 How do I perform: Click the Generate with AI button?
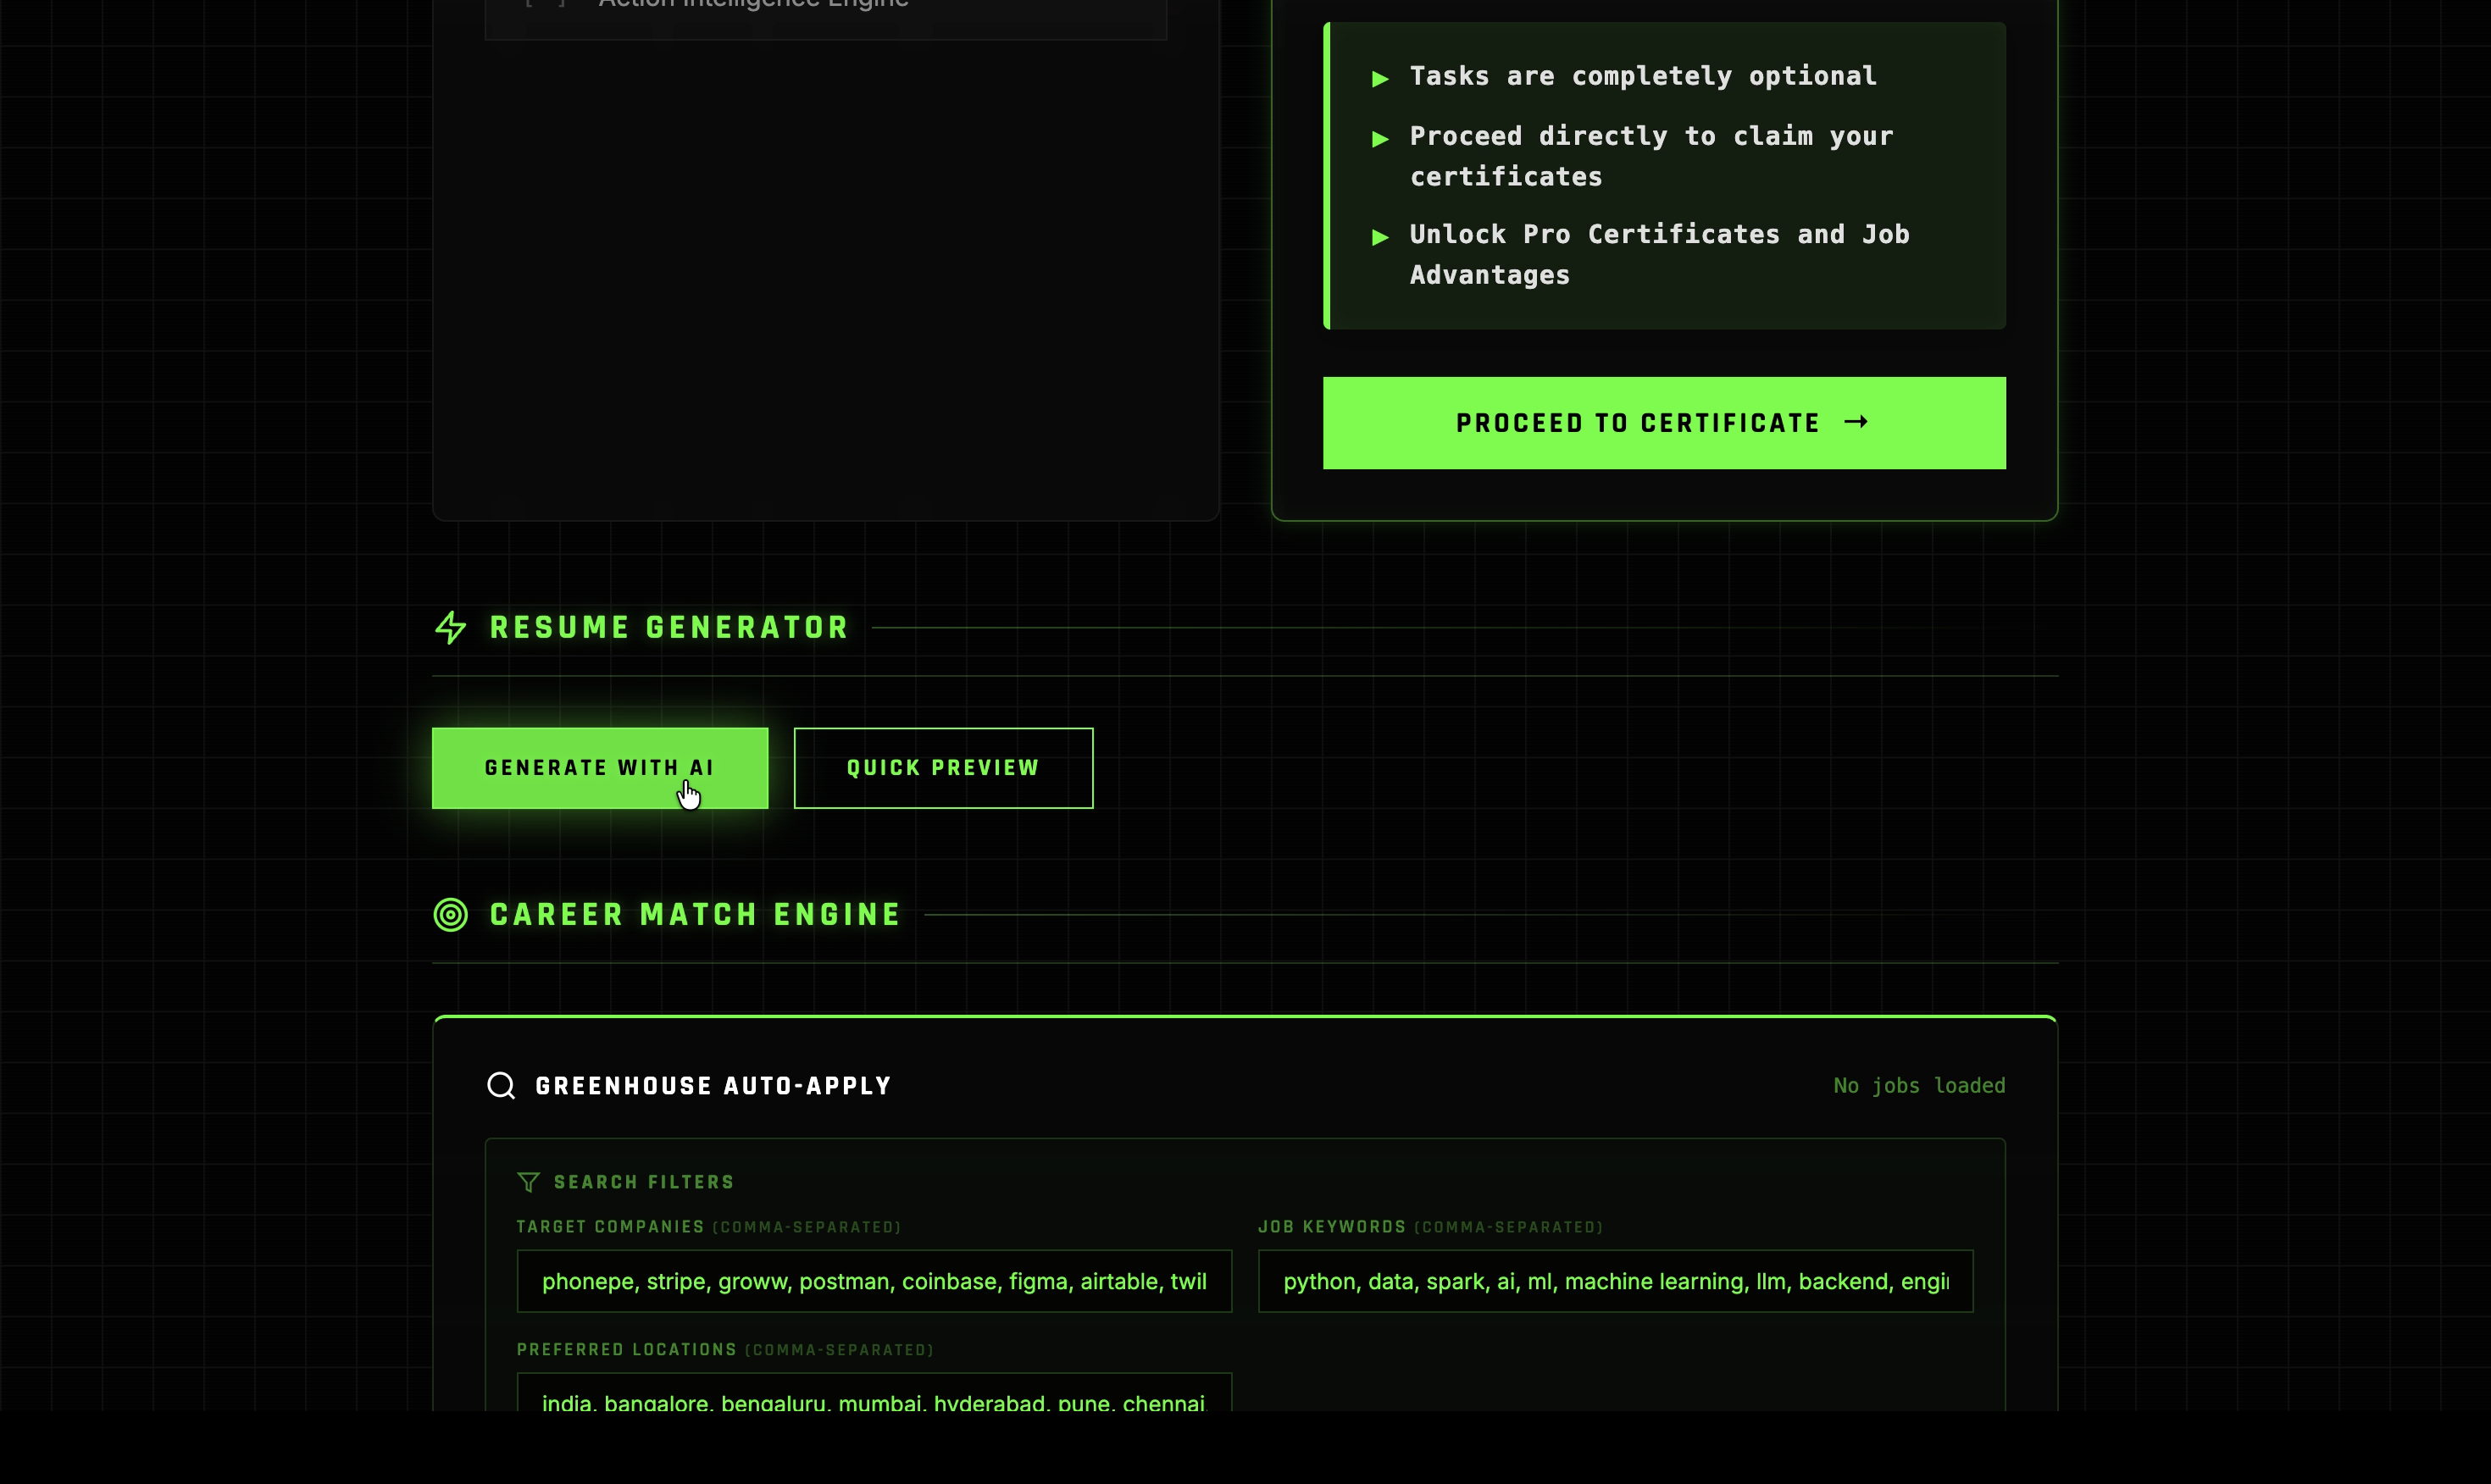[x=600, y=768]
